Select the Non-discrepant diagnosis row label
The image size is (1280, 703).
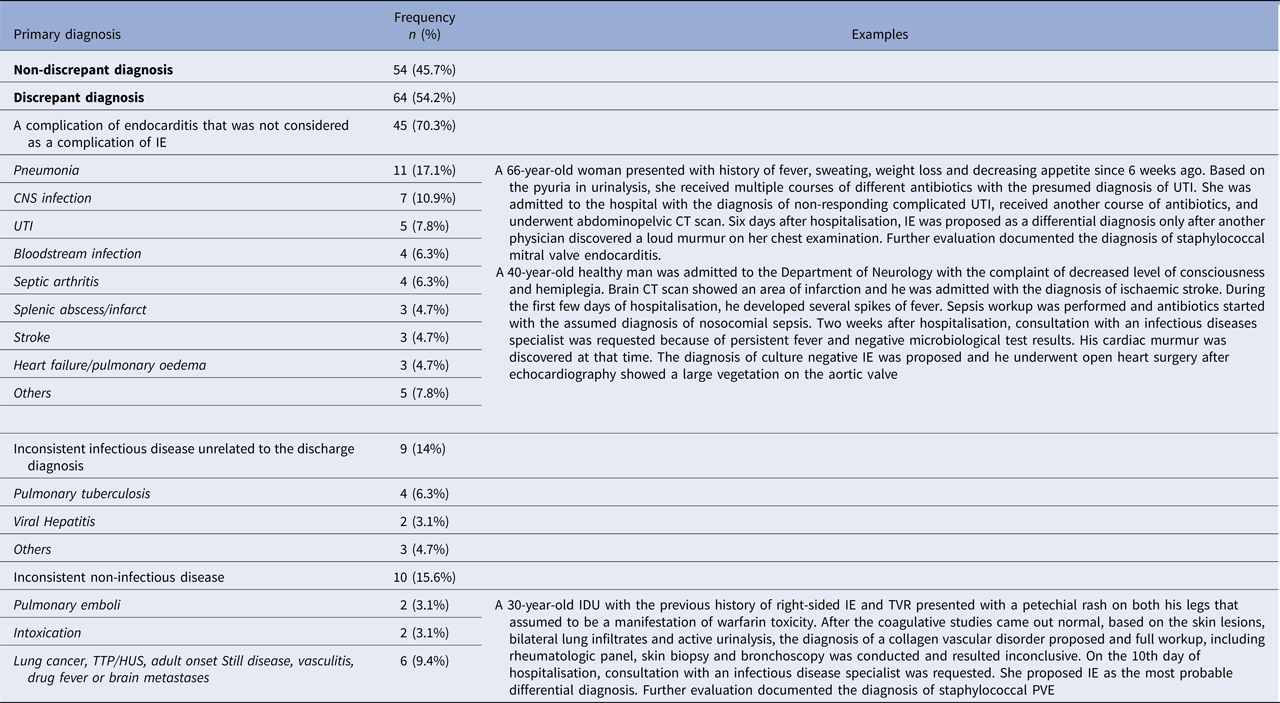pyautogui.click(x=93, y=70)
